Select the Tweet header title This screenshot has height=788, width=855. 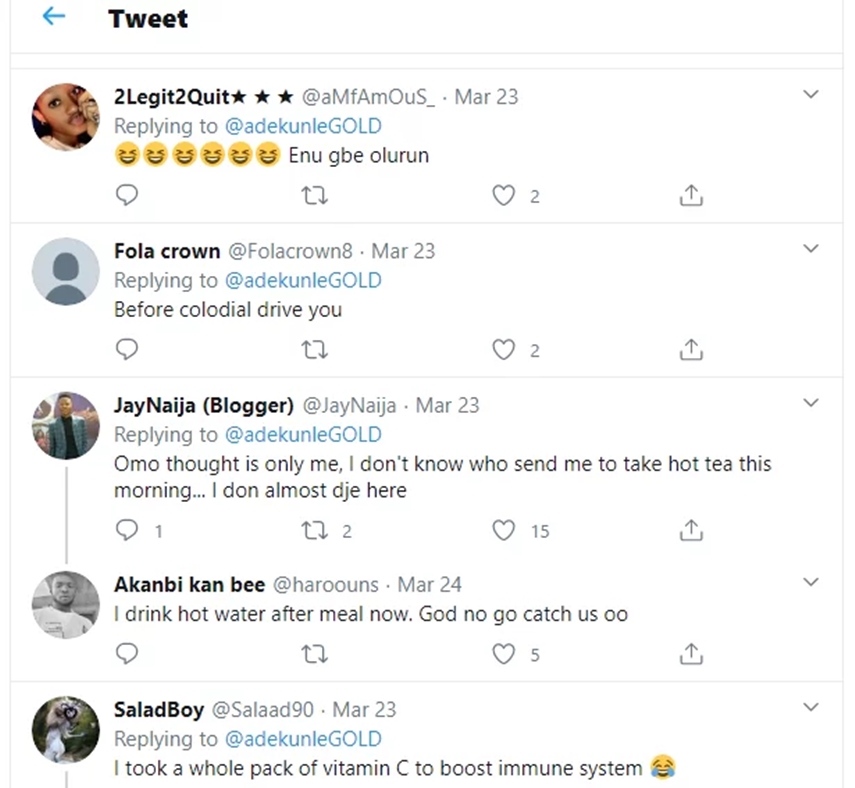coord(147,18)
